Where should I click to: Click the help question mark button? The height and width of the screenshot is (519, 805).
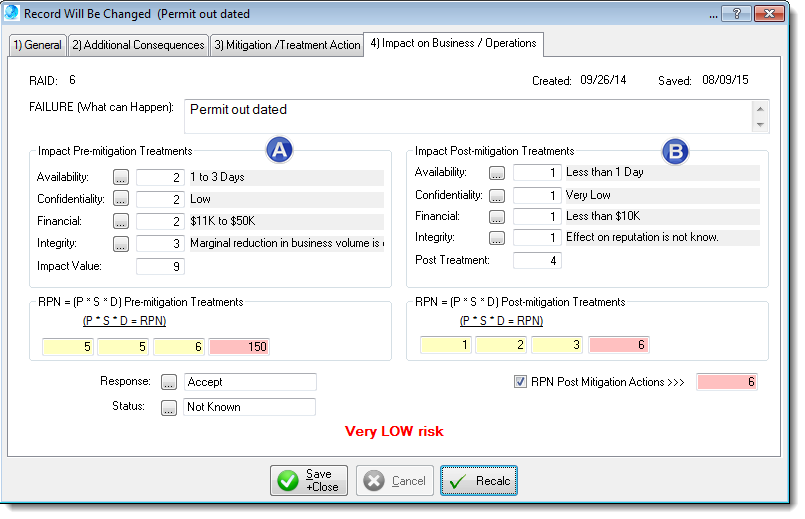(x=737, y=14)
